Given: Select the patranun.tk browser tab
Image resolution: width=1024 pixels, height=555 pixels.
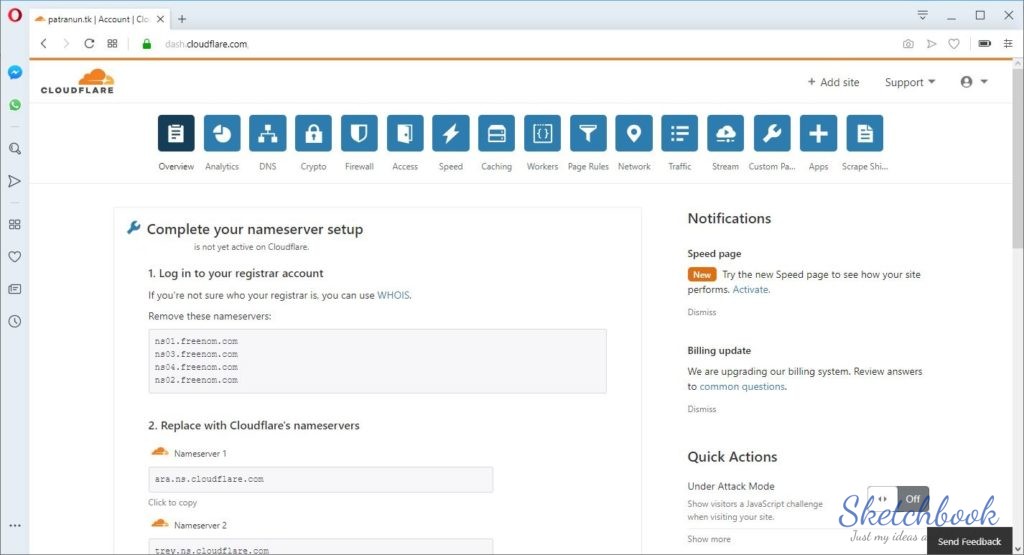Looking at the screenshot, I should point(98,19).
